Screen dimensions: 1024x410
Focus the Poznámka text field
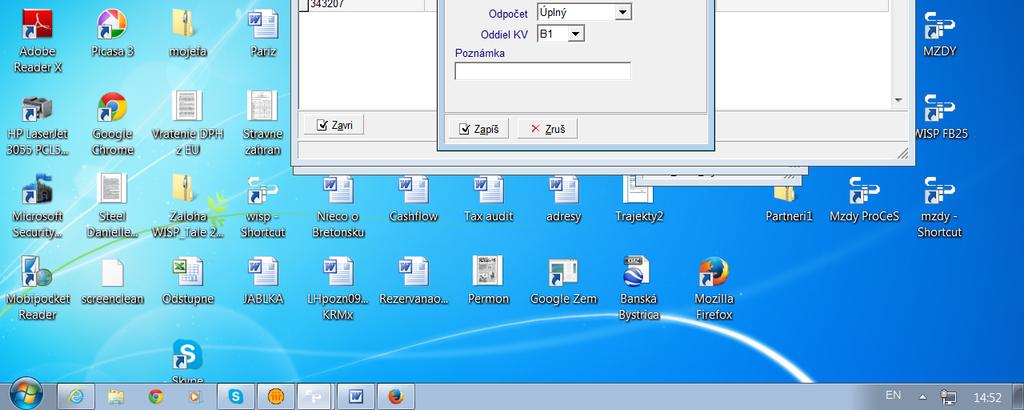pyautogui.click(x=543, y=71)
